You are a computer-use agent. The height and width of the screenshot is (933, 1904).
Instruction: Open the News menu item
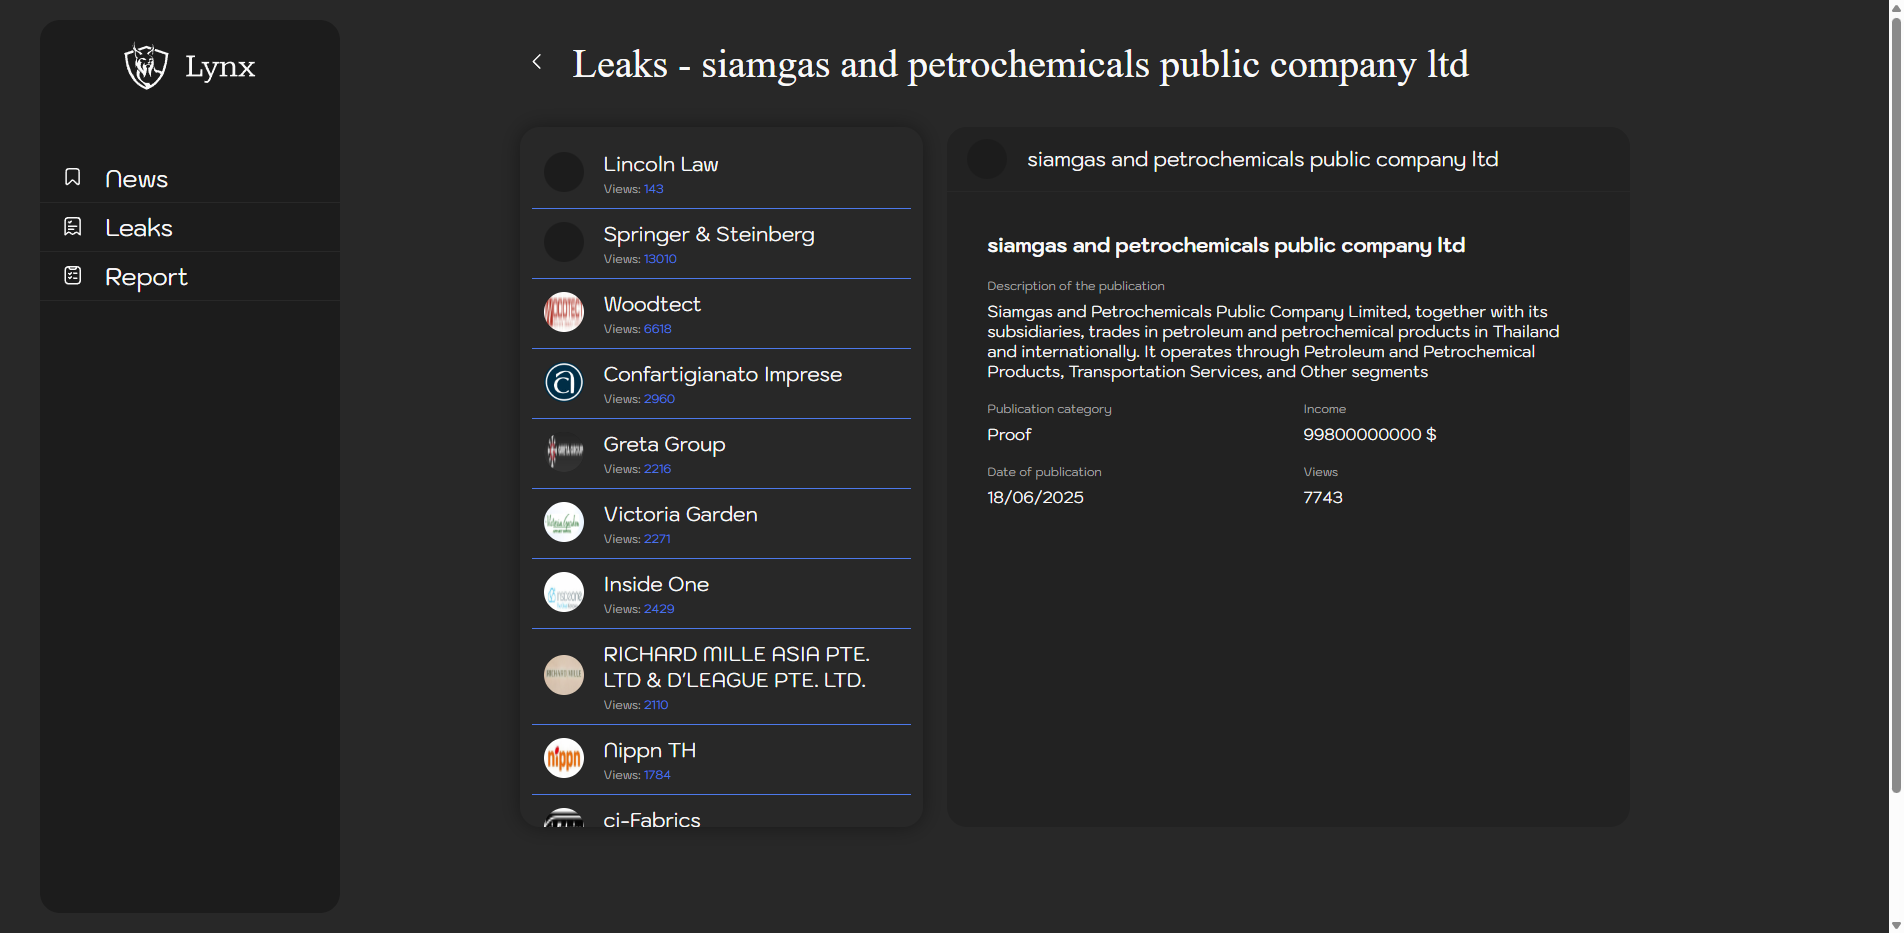[136, 179]
